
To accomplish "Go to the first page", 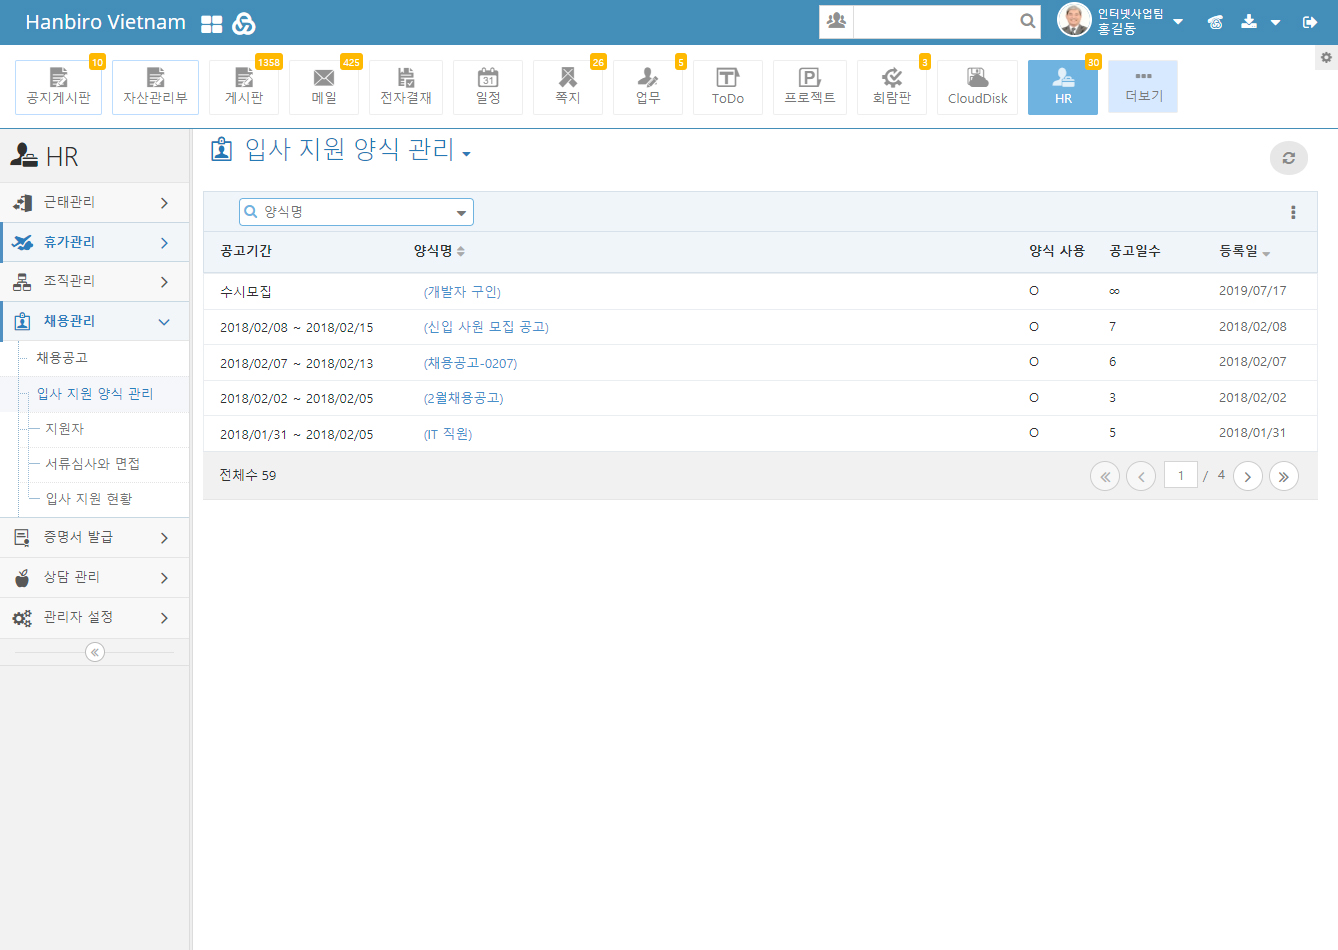I will pos(1105,476).
